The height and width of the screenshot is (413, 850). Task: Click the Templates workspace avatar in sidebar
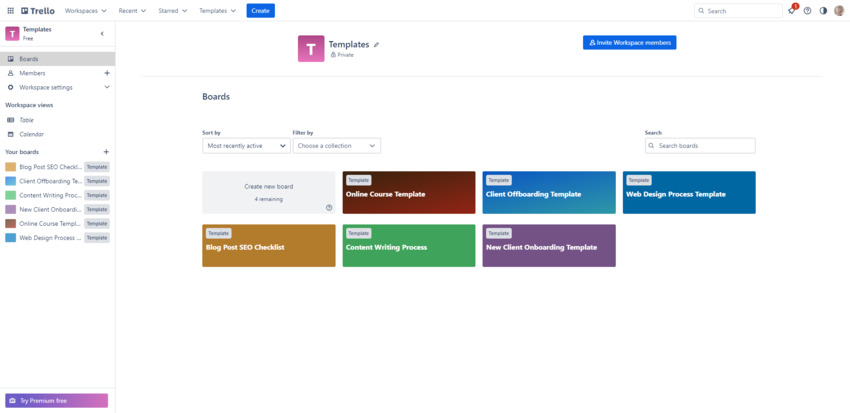coord(12,34)
